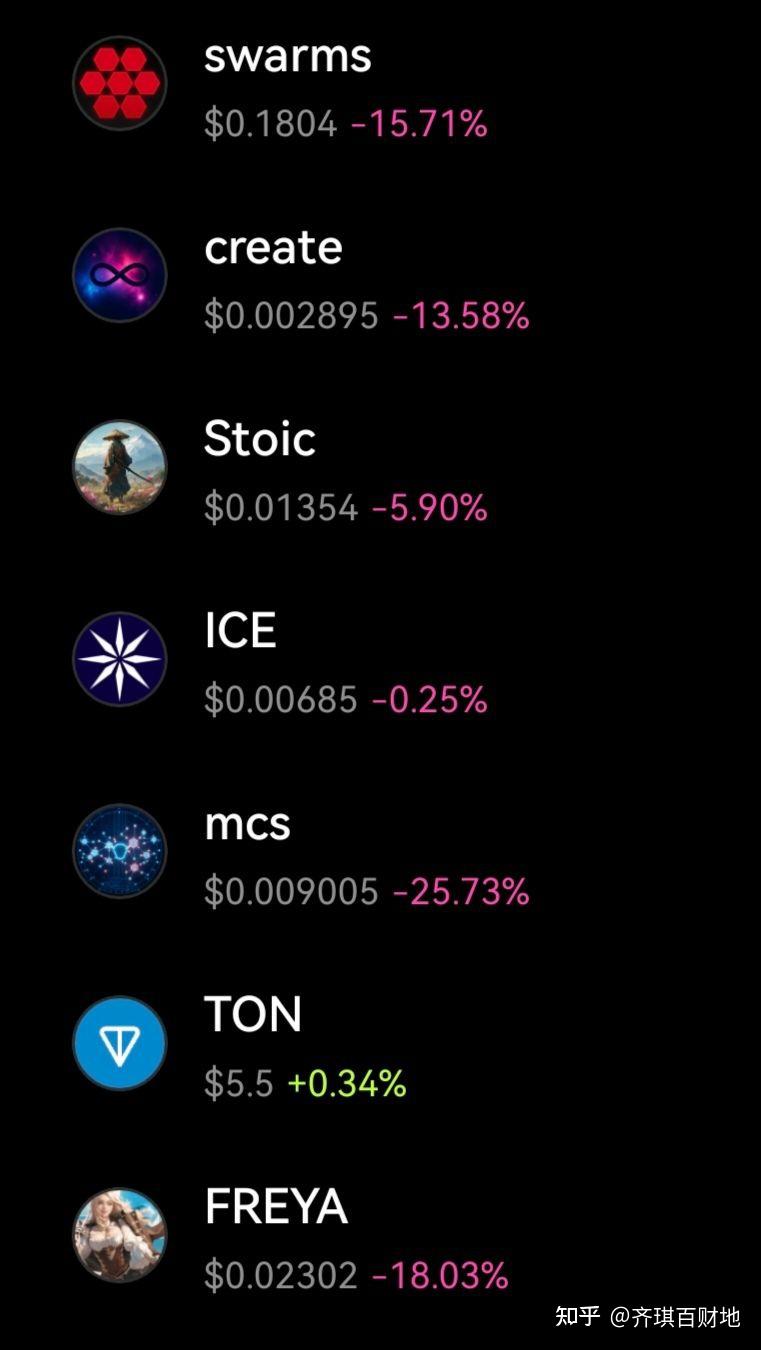The width and height of the screenshot is (761, 1350).
Task: Tap the swarms red hexagon icon
Action: [119, 83]
